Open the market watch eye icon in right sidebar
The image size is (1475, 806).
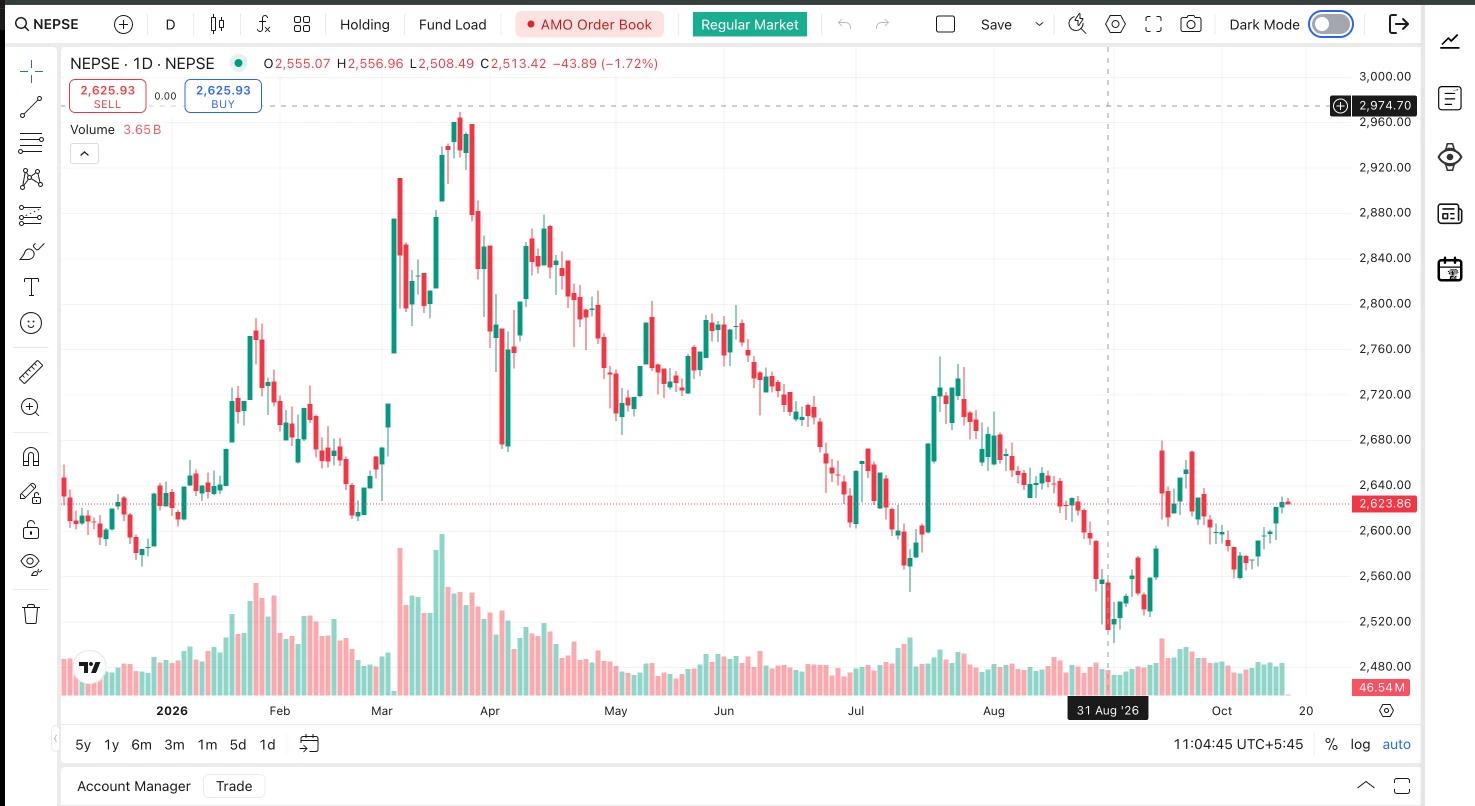(1449, 156)
